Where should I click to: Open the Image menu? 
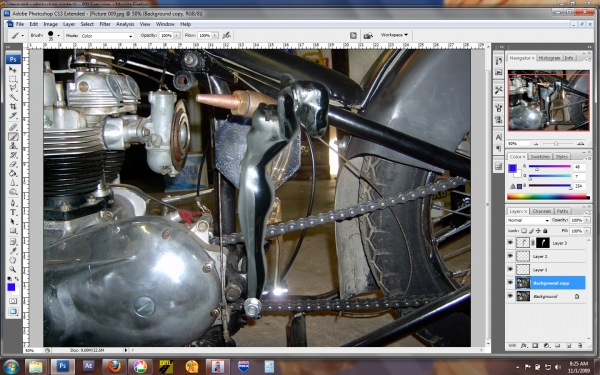(x=50, y=24)
